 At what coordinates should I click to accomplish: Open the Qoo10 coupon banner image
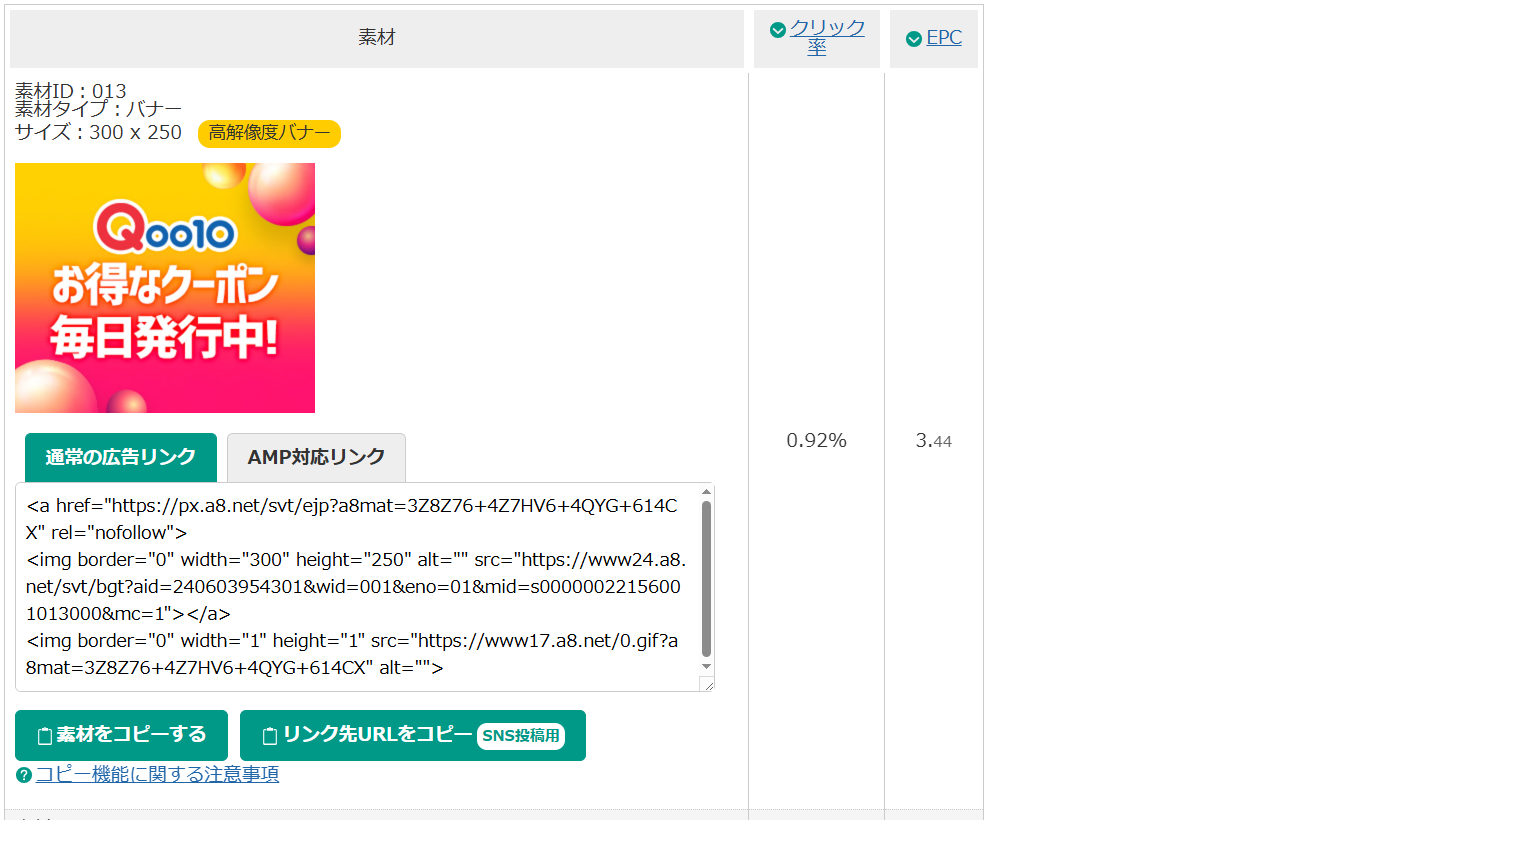click(x=165, y=288)
